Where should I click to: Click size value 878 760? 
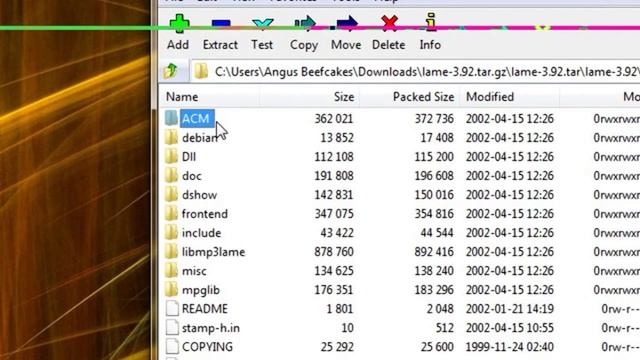coord(334,252)
